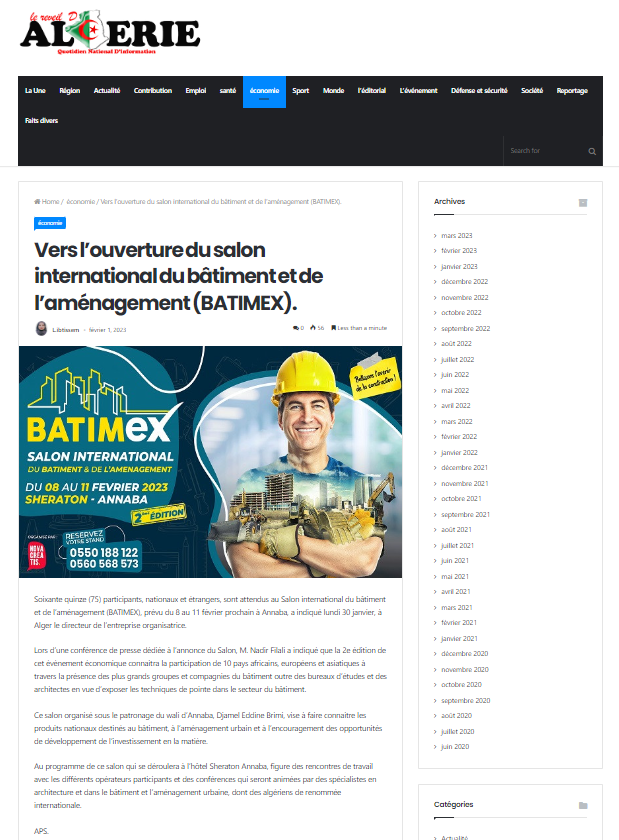This screenshot has height=840, width=619.
Task: Click the comments count icon
Action: pos(296,328)
